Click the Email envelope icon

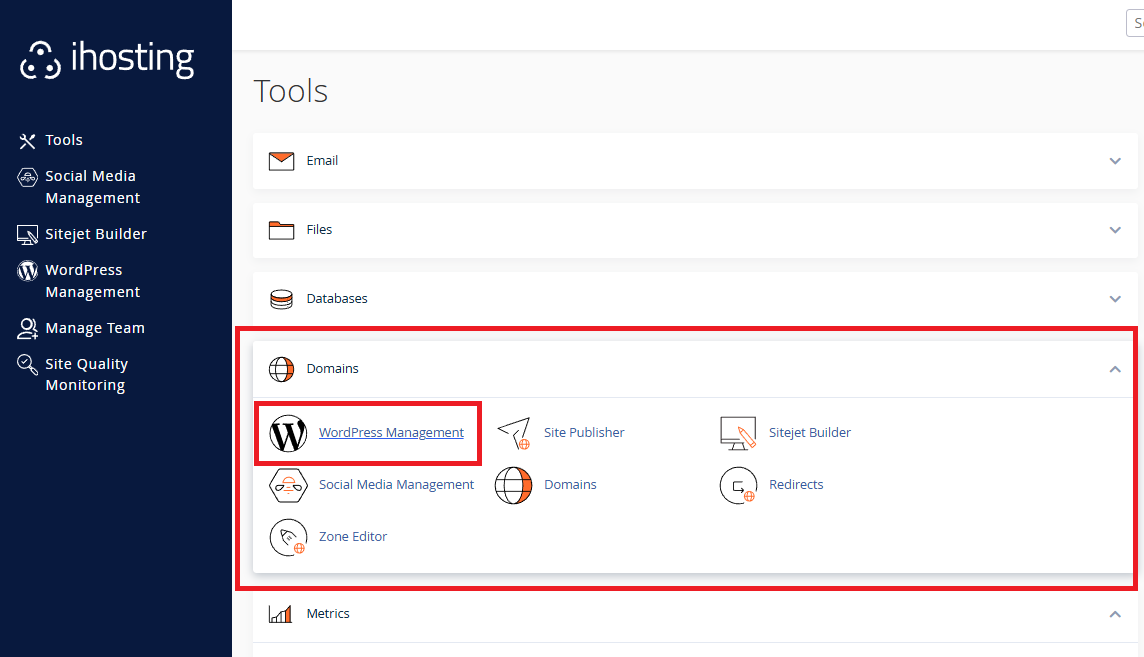click(282, 161)
